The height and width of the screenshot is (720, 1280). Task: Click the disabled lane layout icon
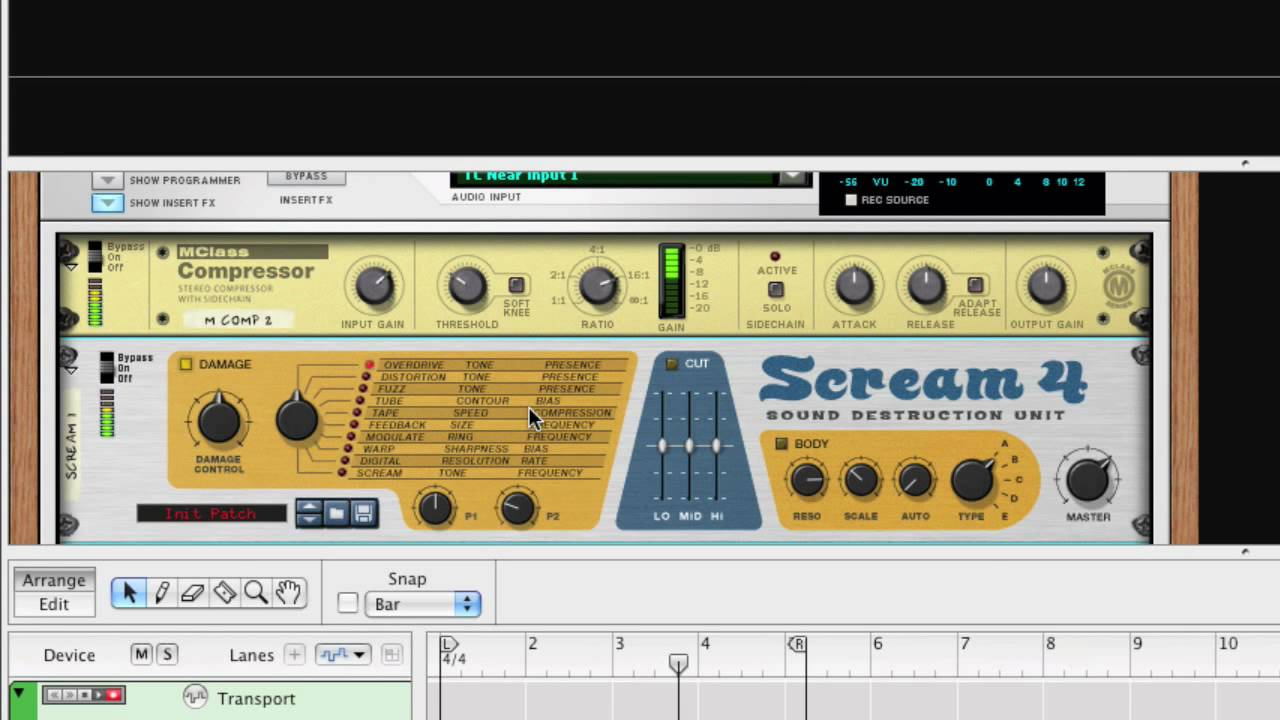click(x=391, y=655)
